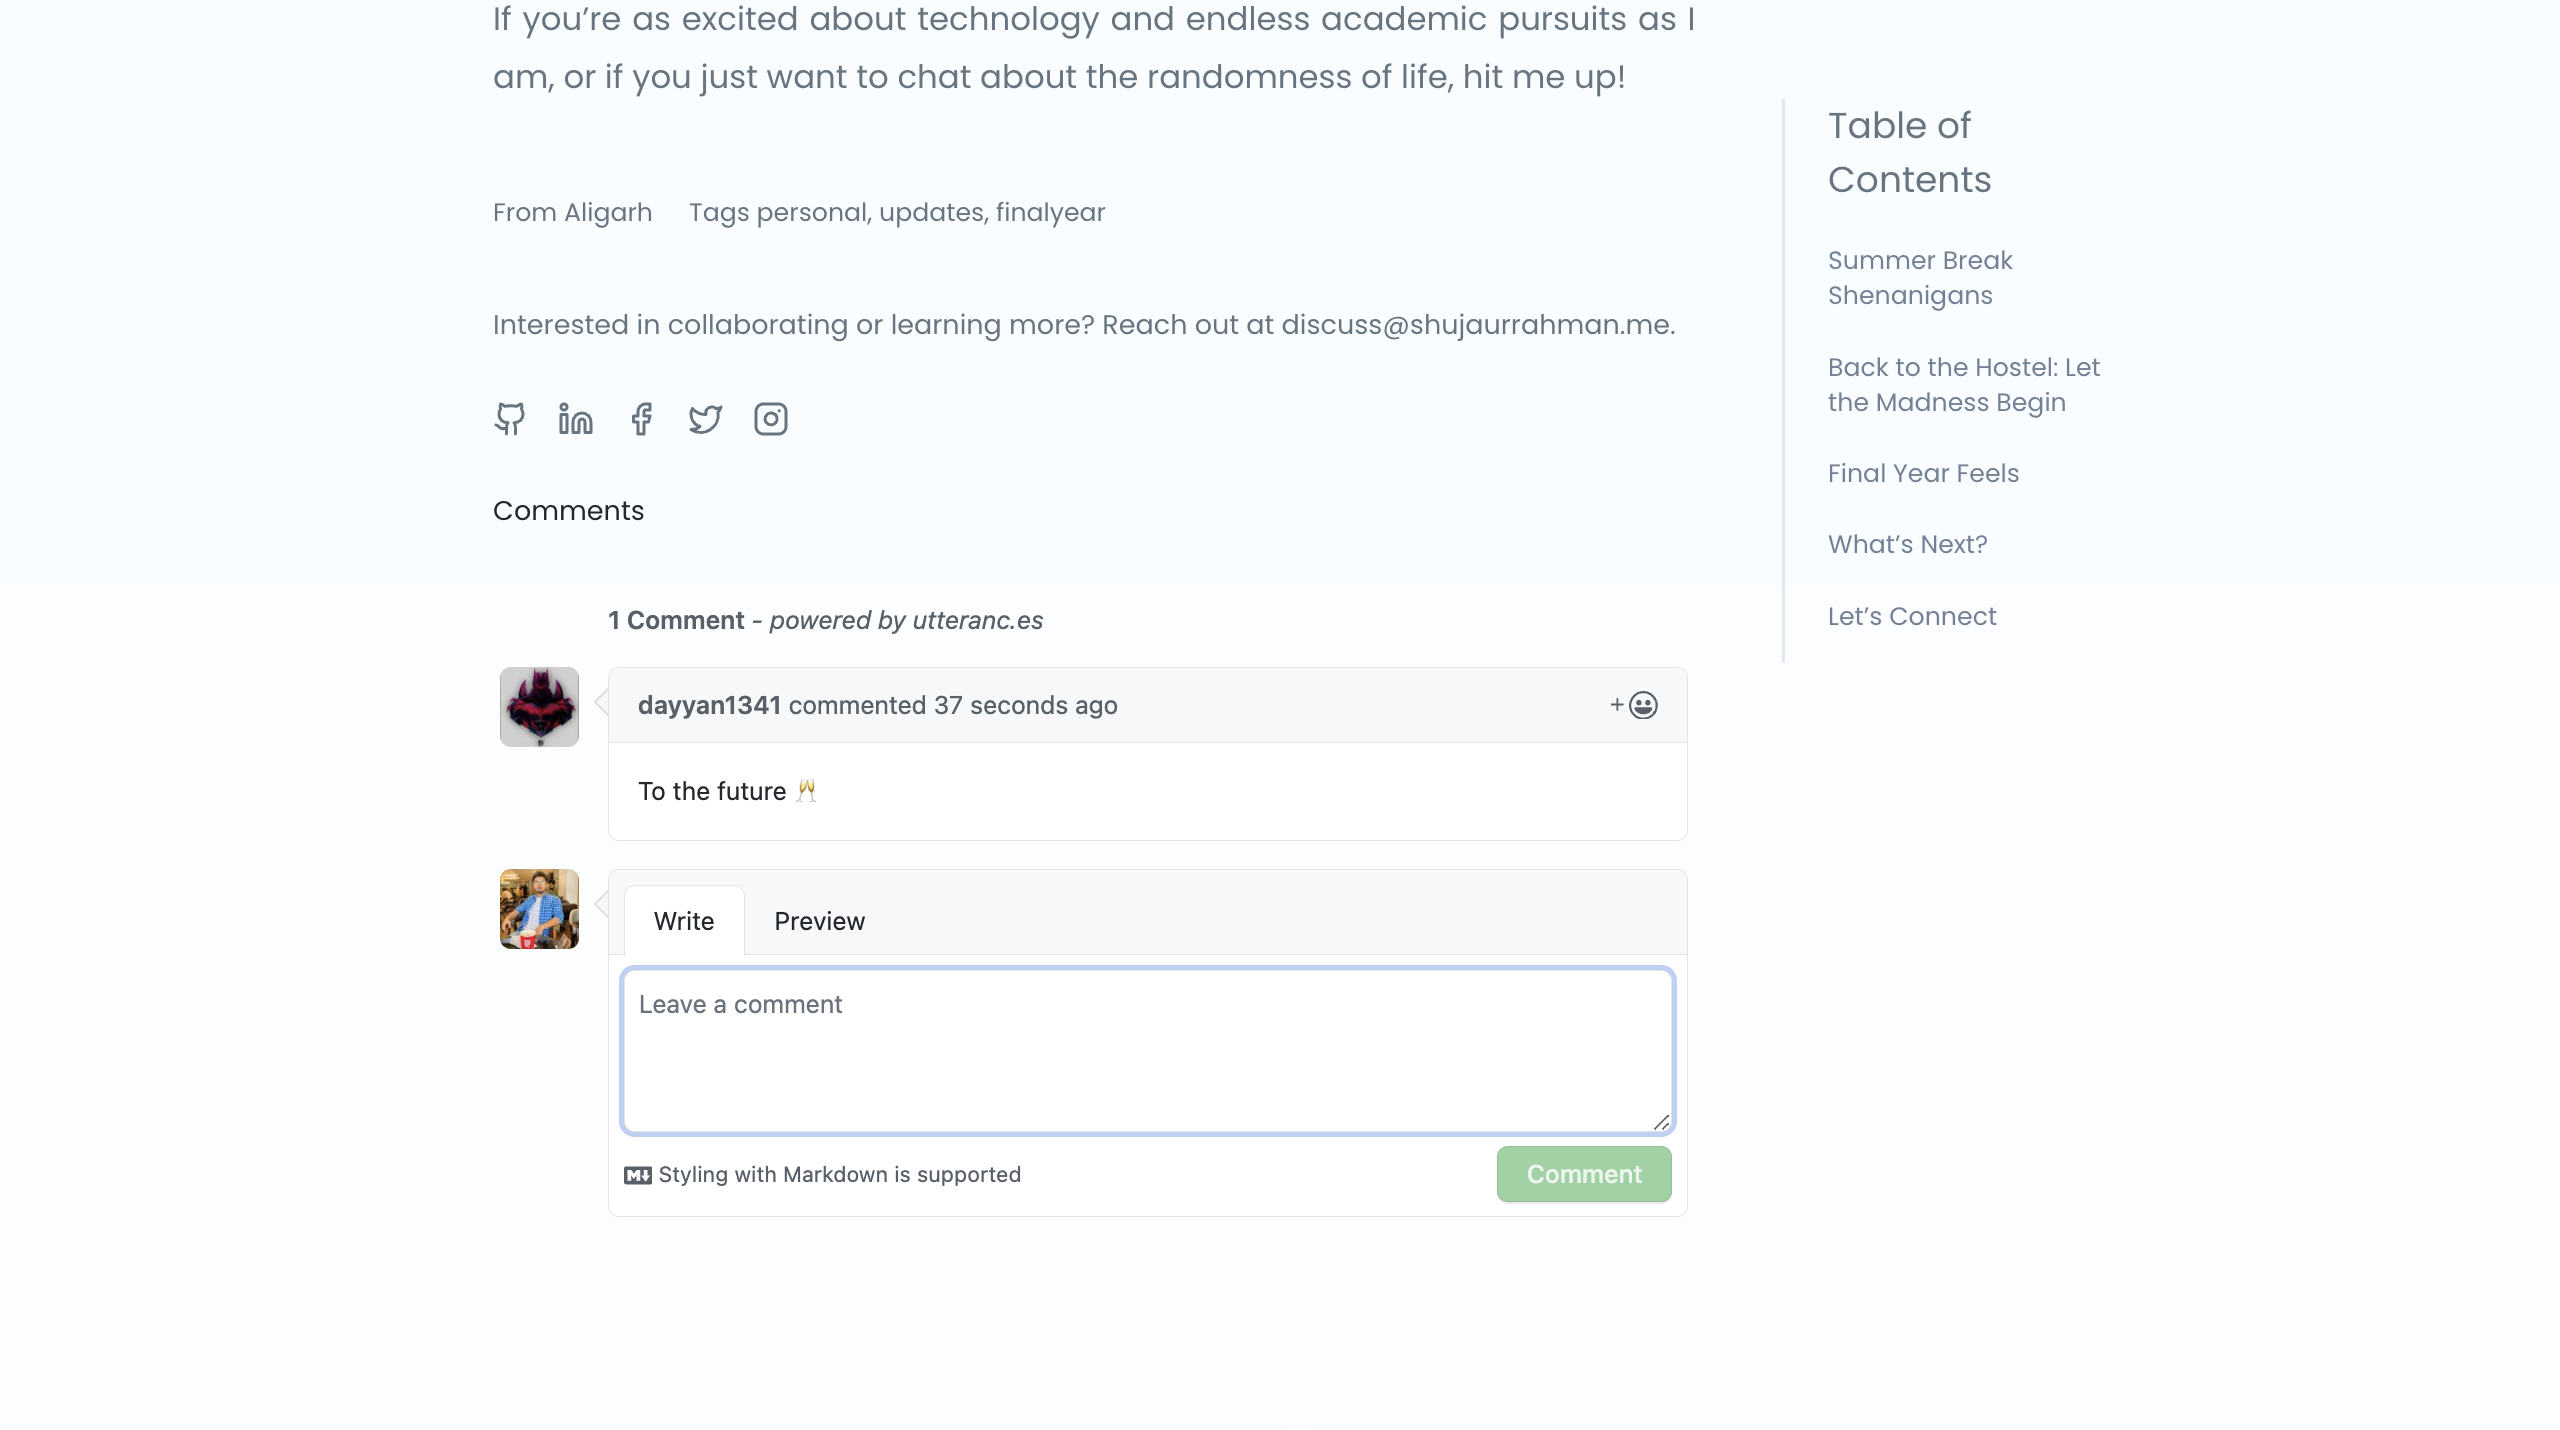Open Back to the Hostel section
Viewport: 2560px width, 1430px height.
(1963, 384)
